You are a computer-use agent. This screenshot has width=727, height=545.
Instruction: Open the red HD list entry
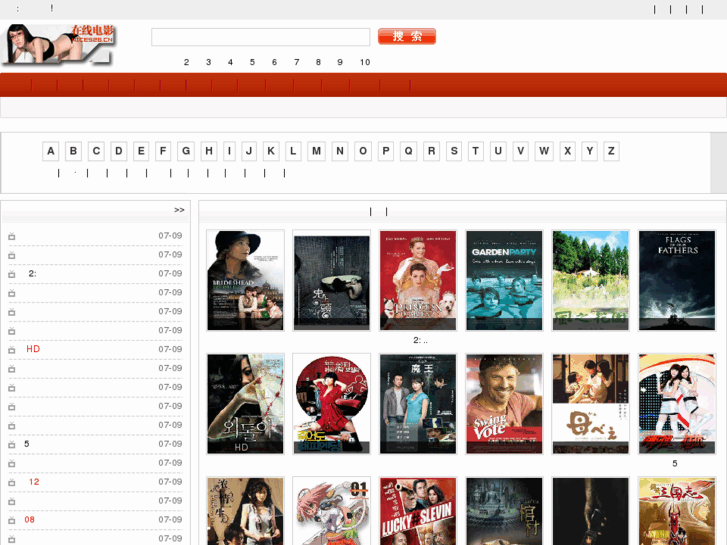click(33, 349)
